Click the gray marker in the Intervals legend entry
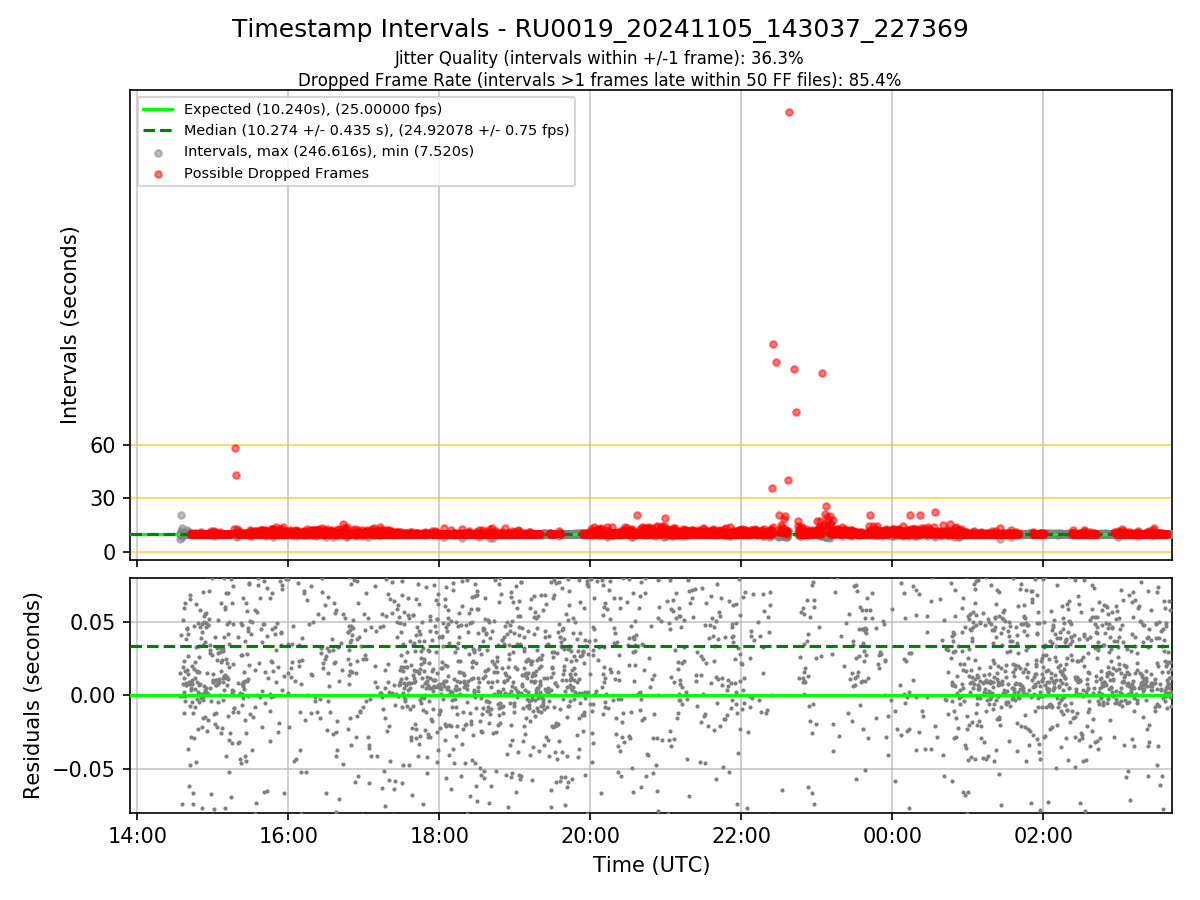1200x900 pixels. pos(159,152)
